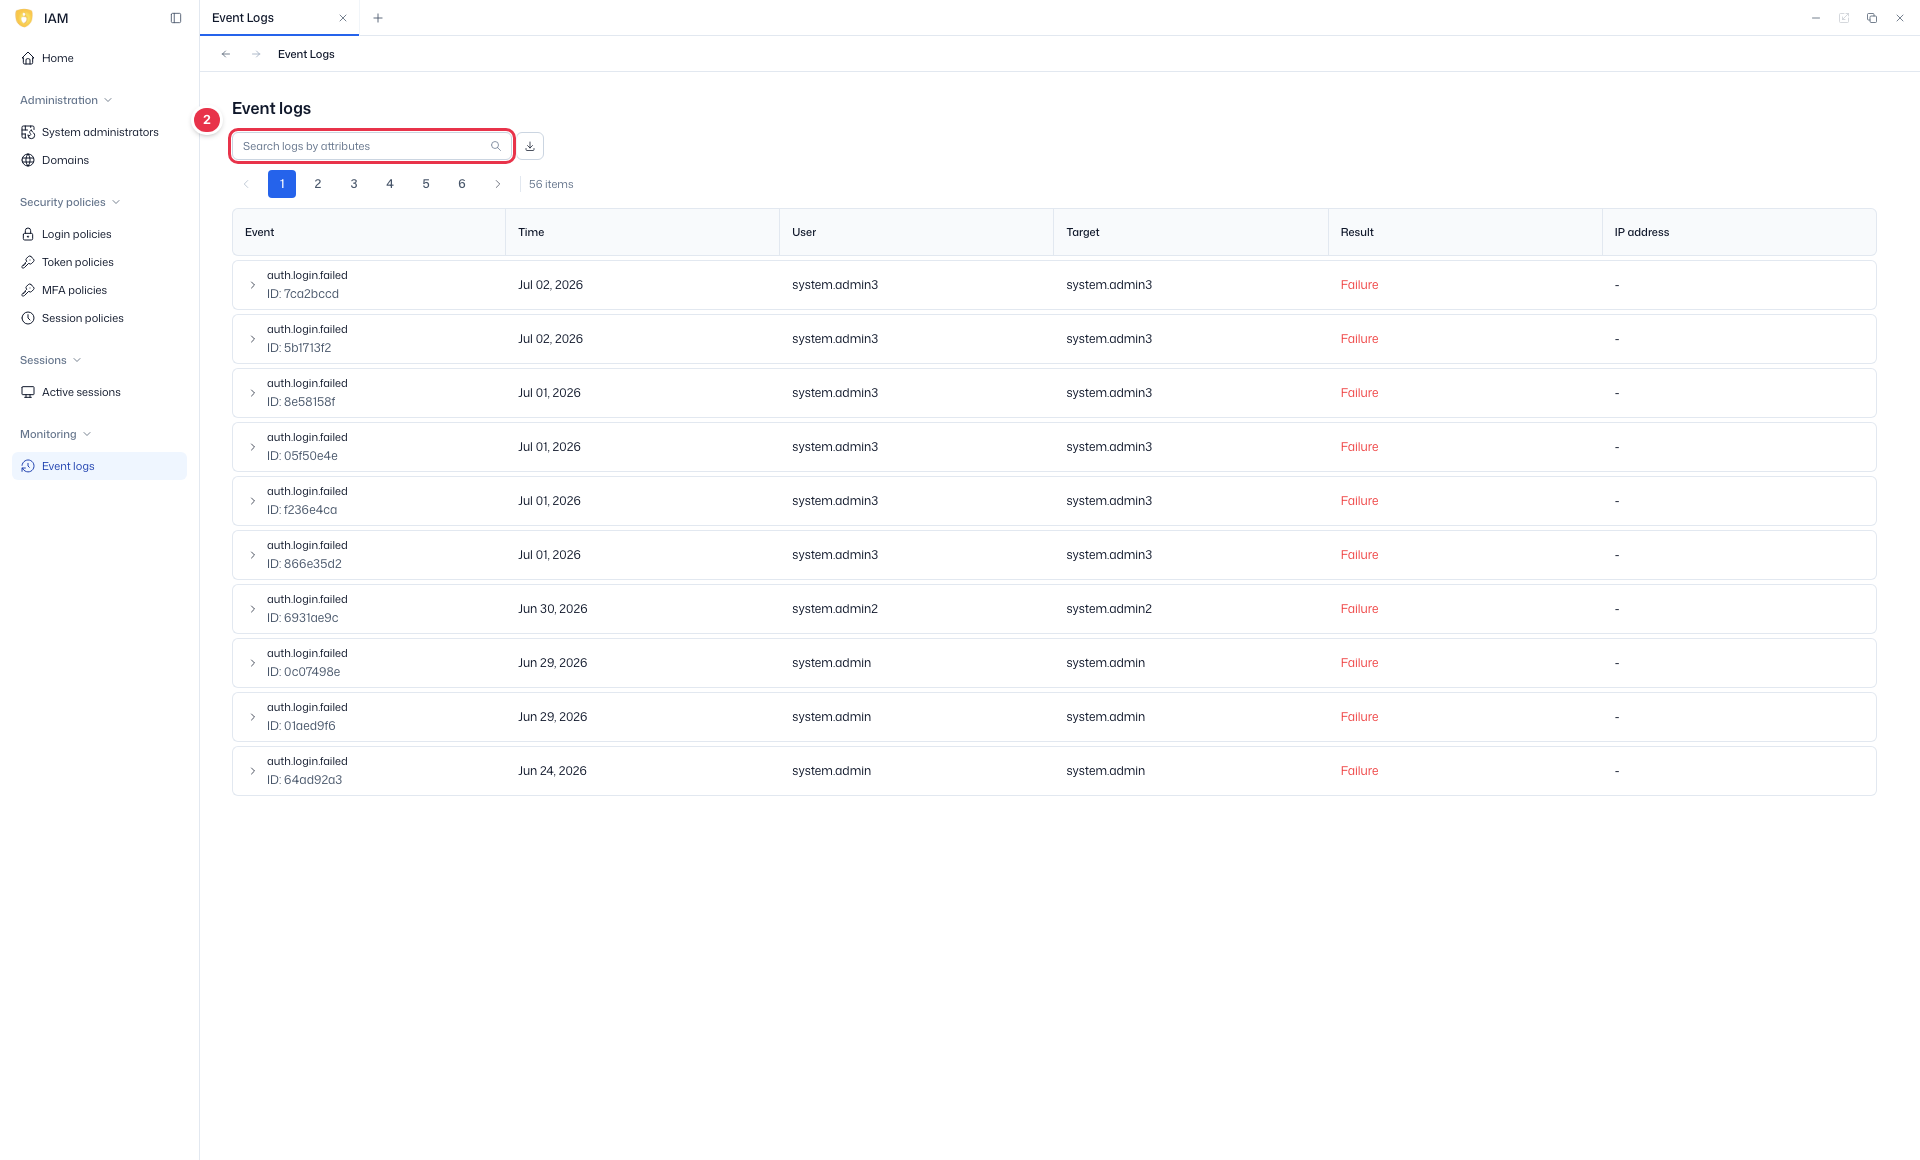Collapse the sidebar panel toggle icon
The height and width of the screenshot is (1160, 1920).
point(176,18)
